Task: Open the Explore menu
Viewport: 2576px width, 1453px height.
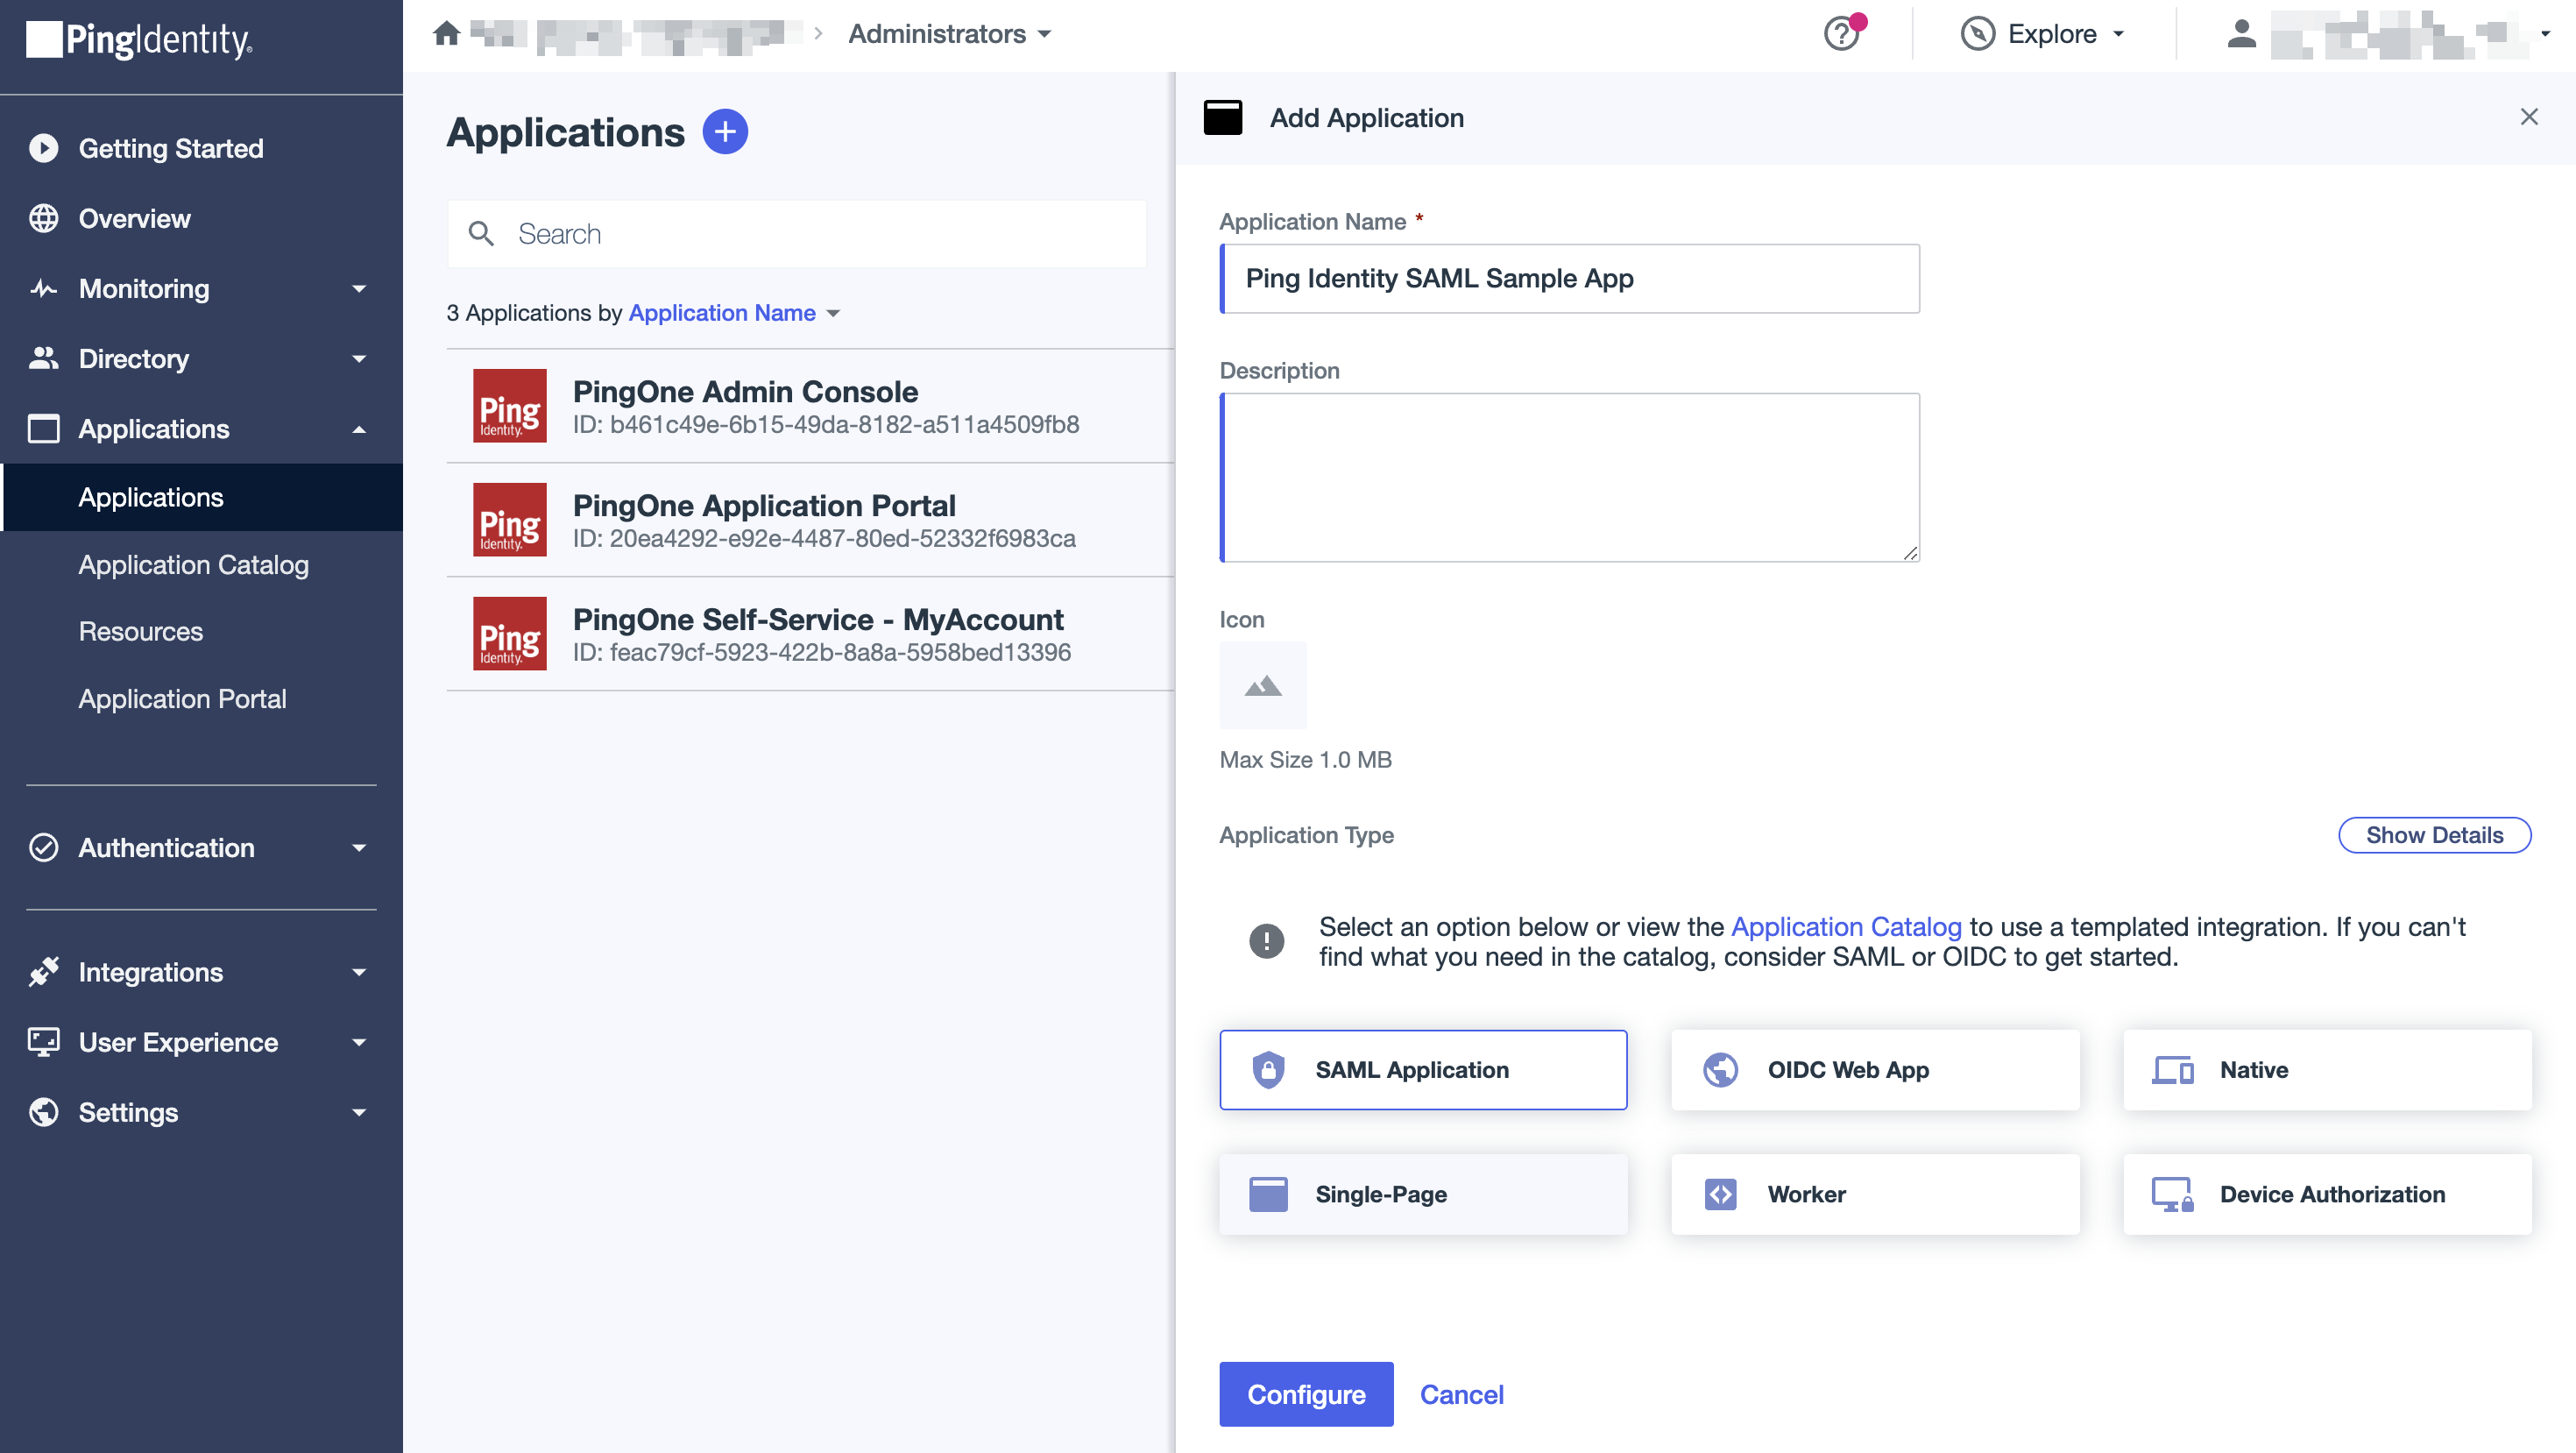Action: click(x=2043, y=33)
